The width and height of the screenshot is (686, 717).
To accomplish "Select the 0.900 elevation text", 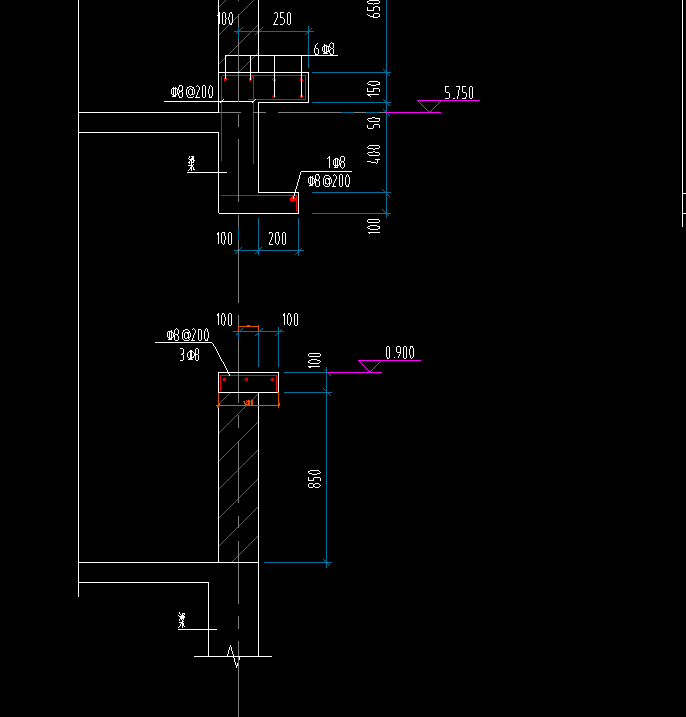I will 400,353.
